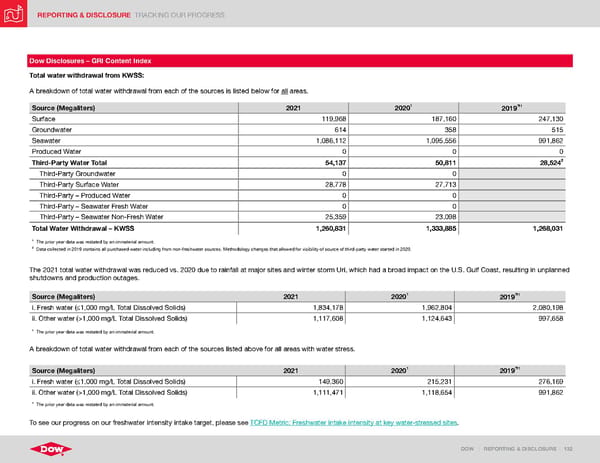Select the 2021 Groundwater value 614
600x463 pixels.
(x=340, y=130)
